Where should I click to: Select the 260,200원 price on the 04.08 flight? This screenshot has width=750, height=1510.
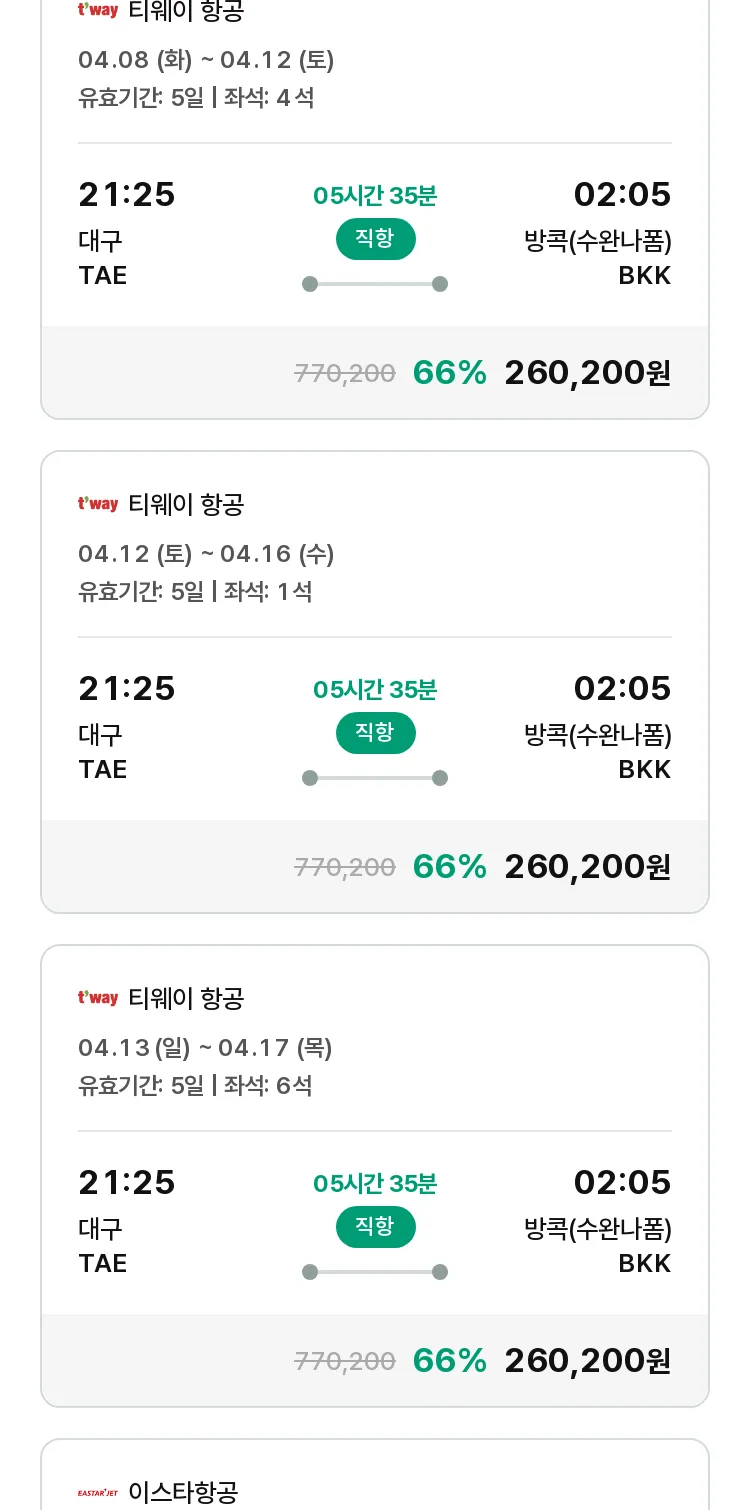(x=588, y=372)
